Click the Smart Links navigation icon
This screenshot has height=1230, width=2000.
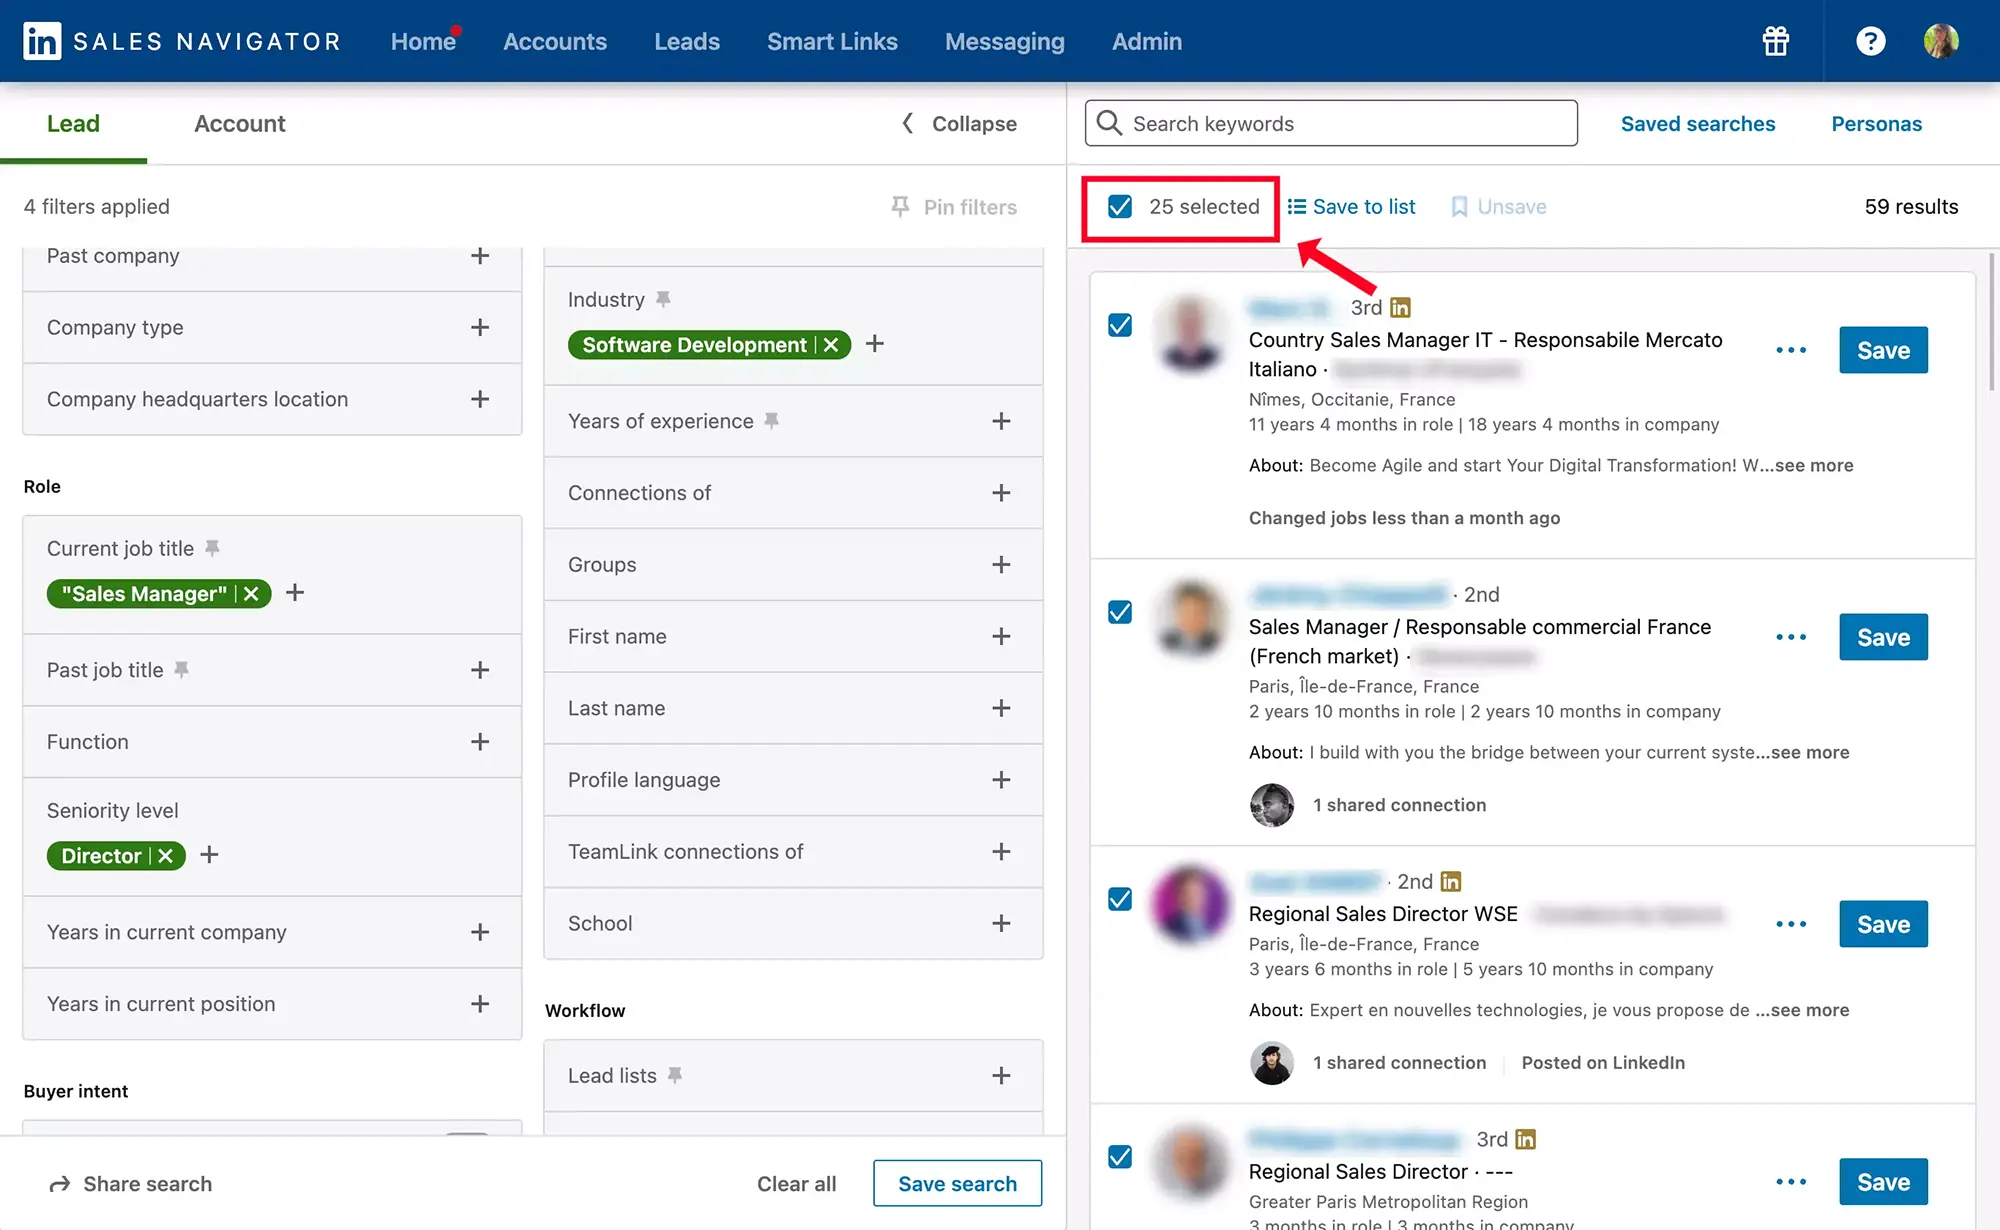(x=833, y=39)
